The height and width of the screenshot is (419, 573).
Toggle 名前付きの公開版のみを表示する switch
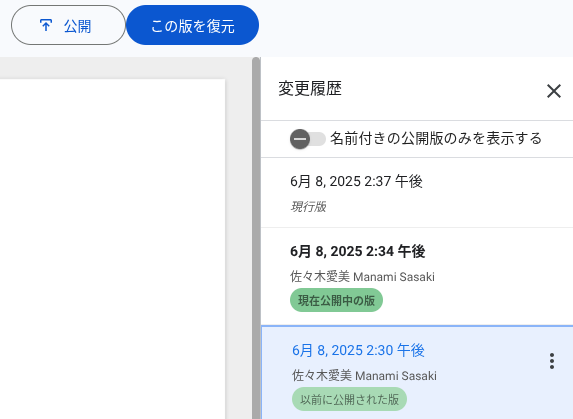308,139
